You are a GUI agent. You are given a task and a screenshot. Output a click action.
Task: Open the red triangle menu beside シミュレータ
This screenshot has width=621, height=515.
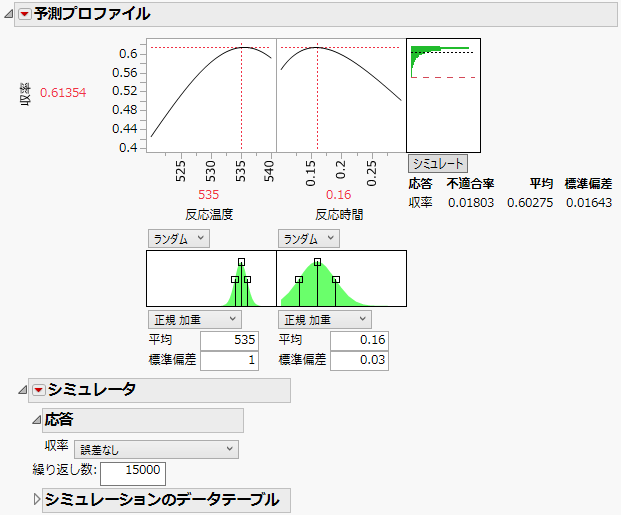pyautogui.click(x=38, y=390)
